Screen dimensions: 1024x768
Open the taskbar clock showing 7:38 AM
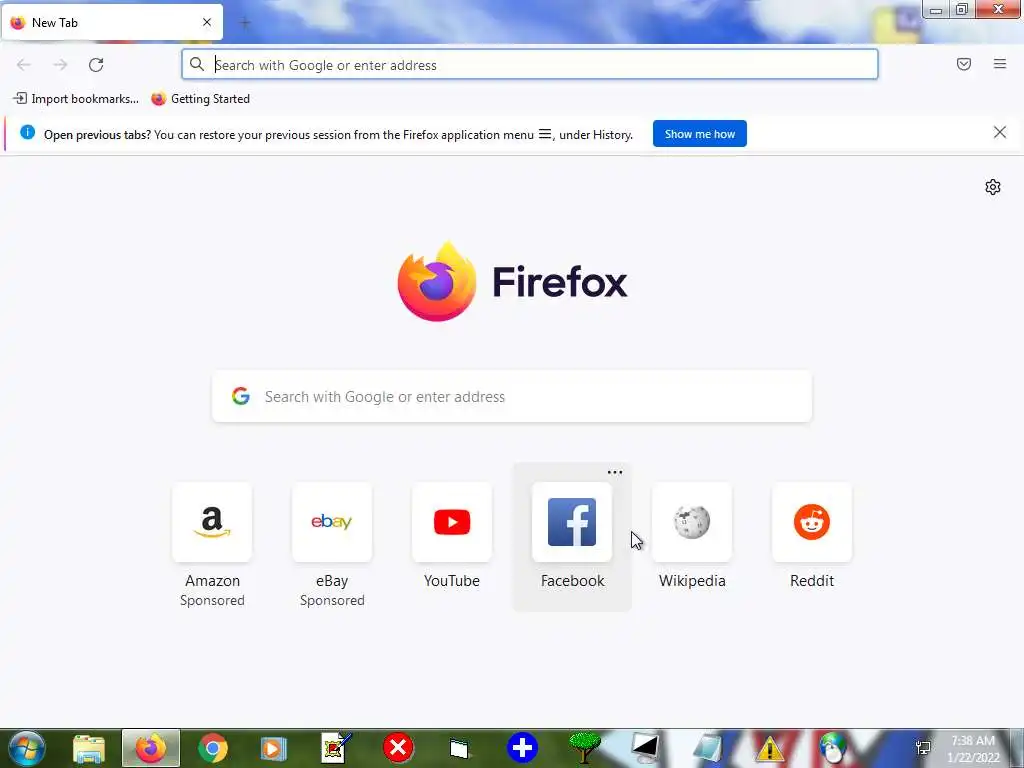point(973,749)
